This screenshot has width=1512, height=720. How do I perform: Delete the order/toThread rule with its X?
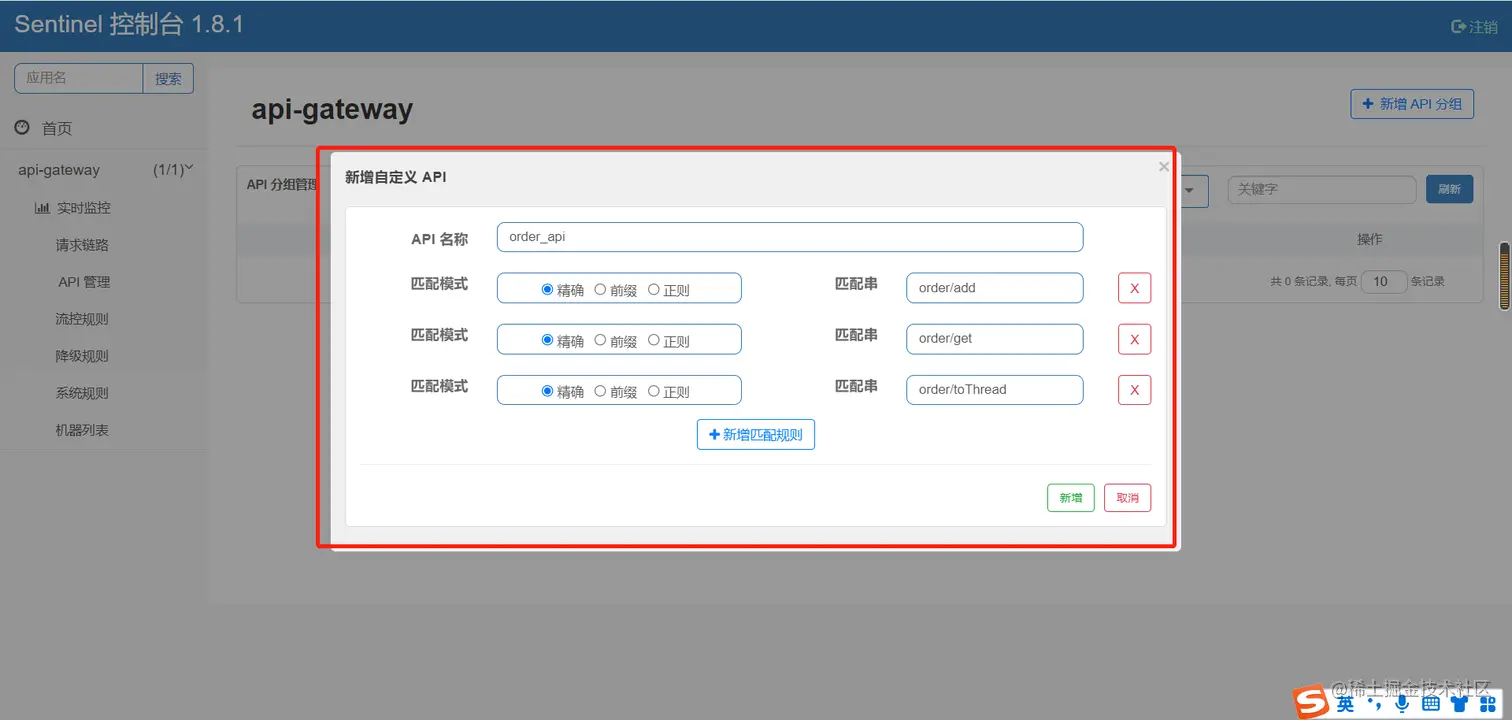pos(1134,390)
